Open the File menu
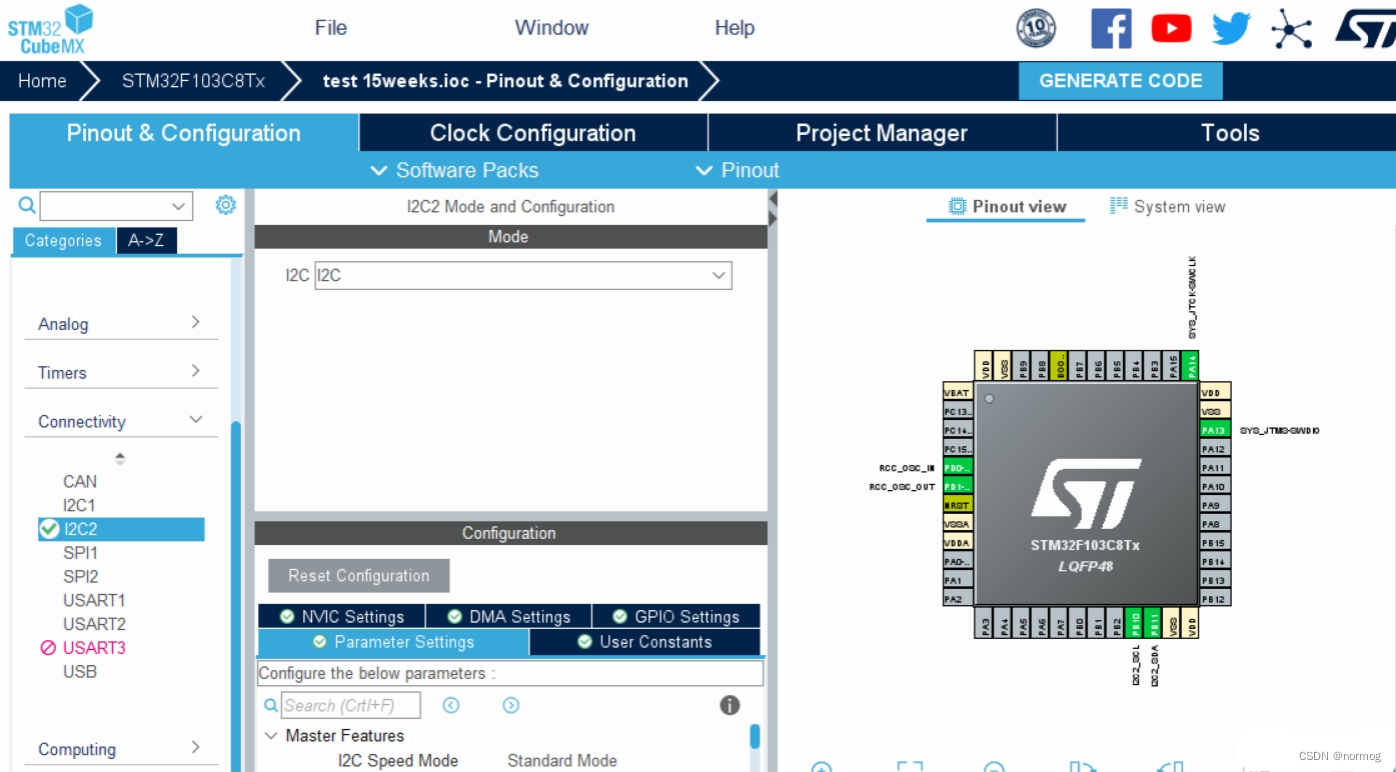 (x=331, y=28)
